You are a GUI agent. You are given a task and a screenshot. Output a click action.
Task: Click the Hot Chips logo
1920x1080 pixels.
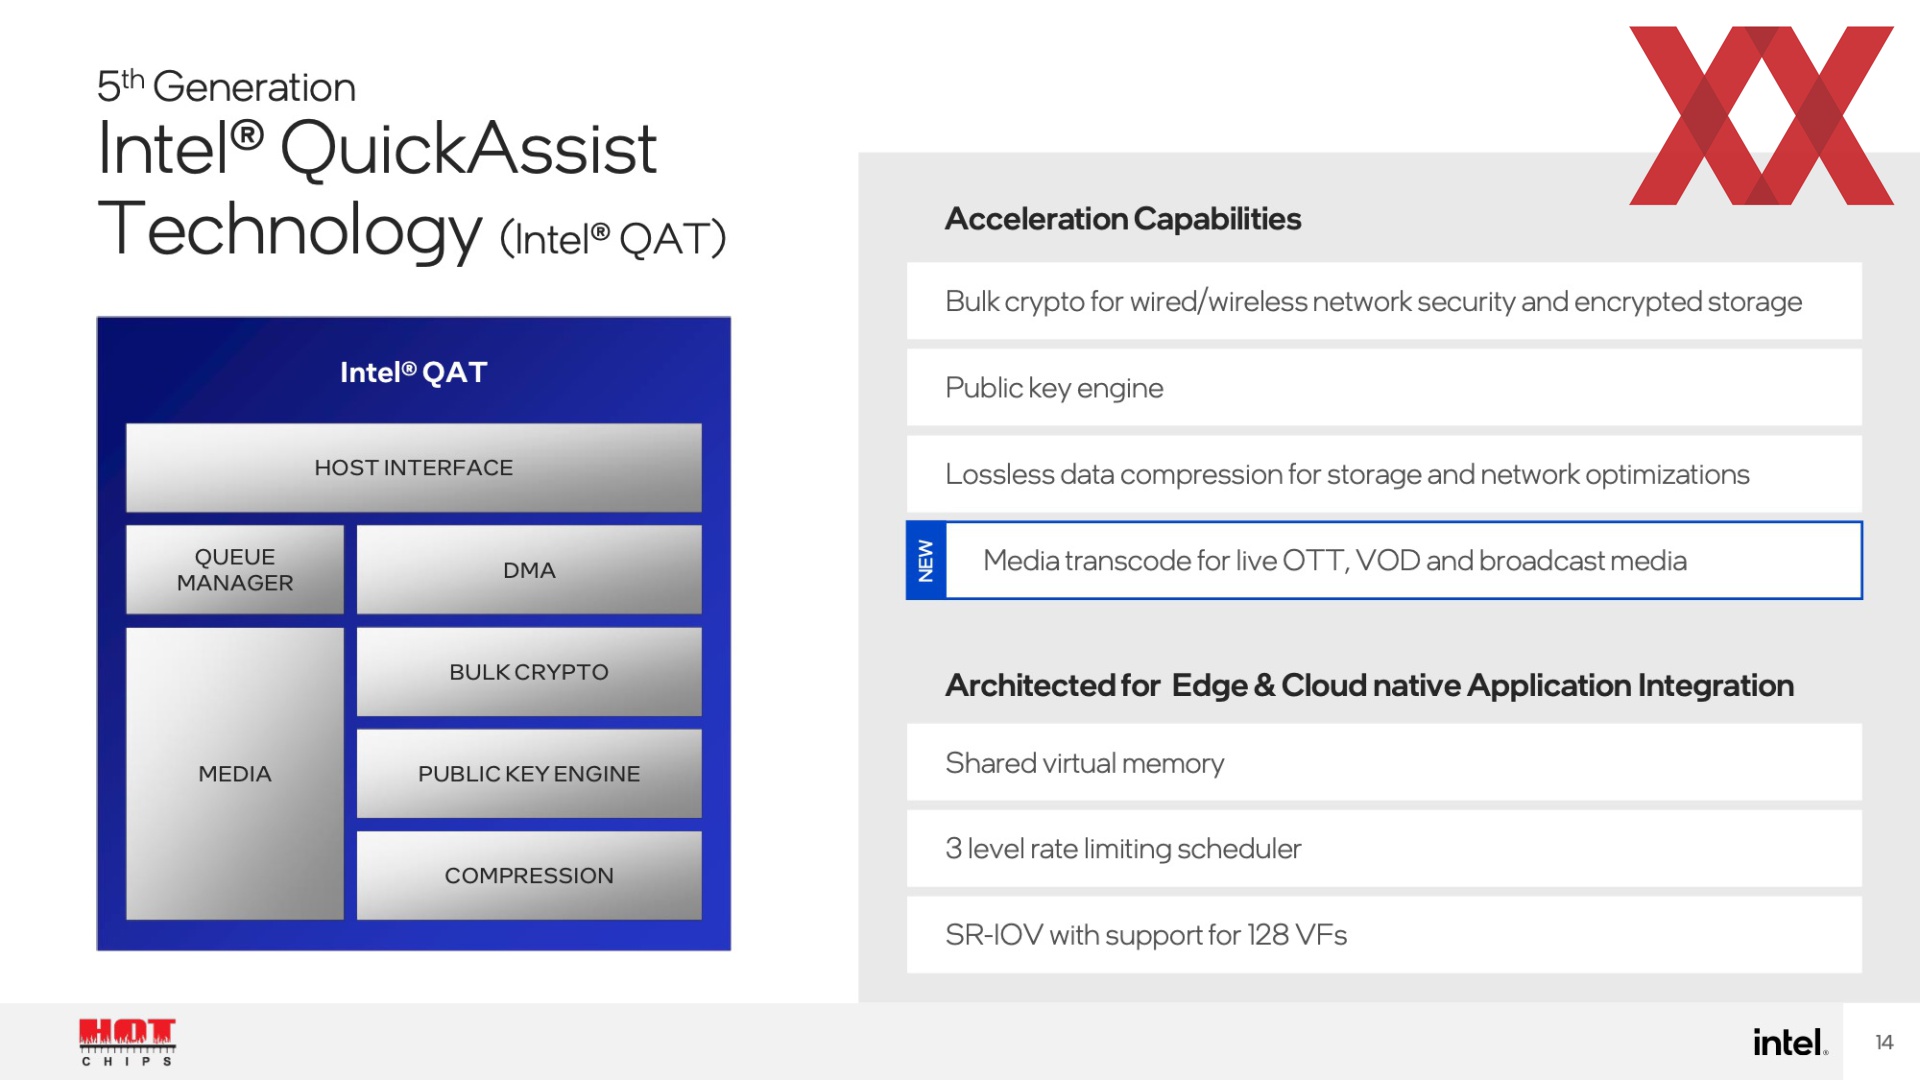128,1043
